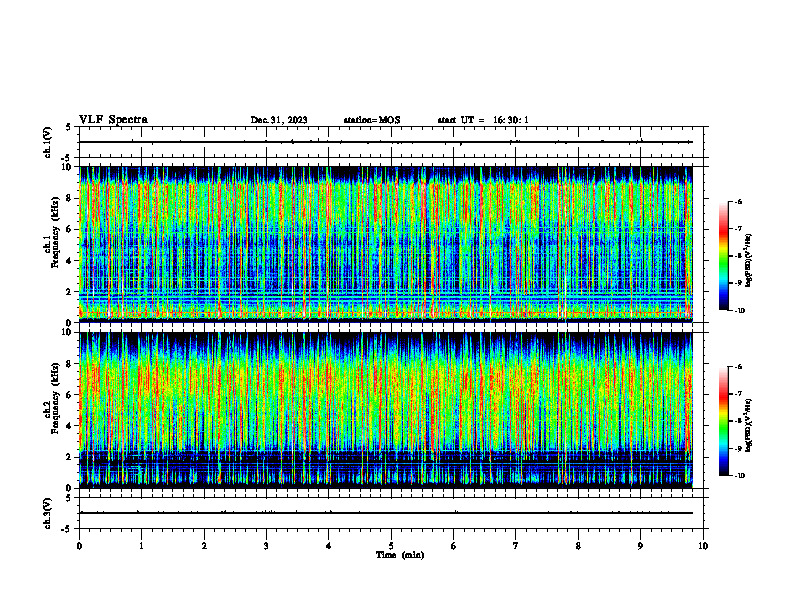Click time axis tick label "4"
Screen dimensions: 792x612
pos(329,546)
